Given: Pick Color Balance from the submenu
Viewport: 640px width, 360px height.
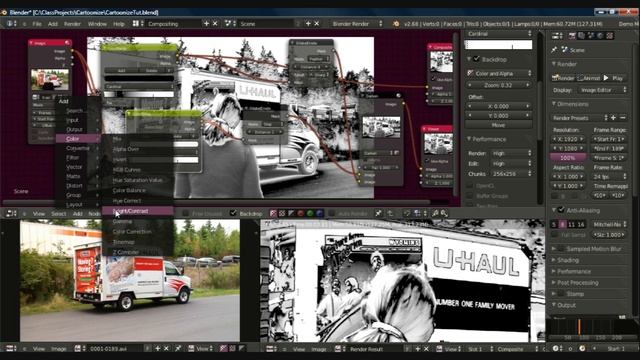Looking at the screenshot, I should click(129, 191).
